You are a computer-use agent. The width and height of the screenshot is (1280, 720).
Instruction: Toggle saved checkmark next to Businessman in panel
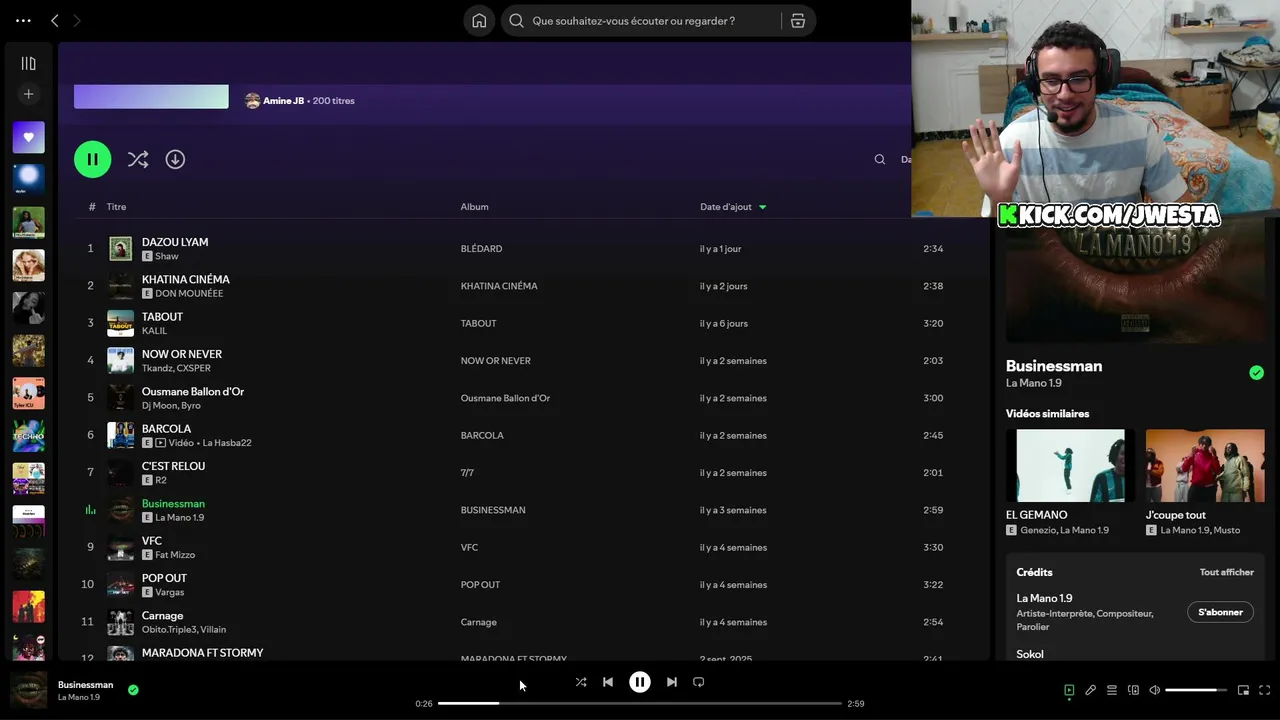(x=1256, y=373)
